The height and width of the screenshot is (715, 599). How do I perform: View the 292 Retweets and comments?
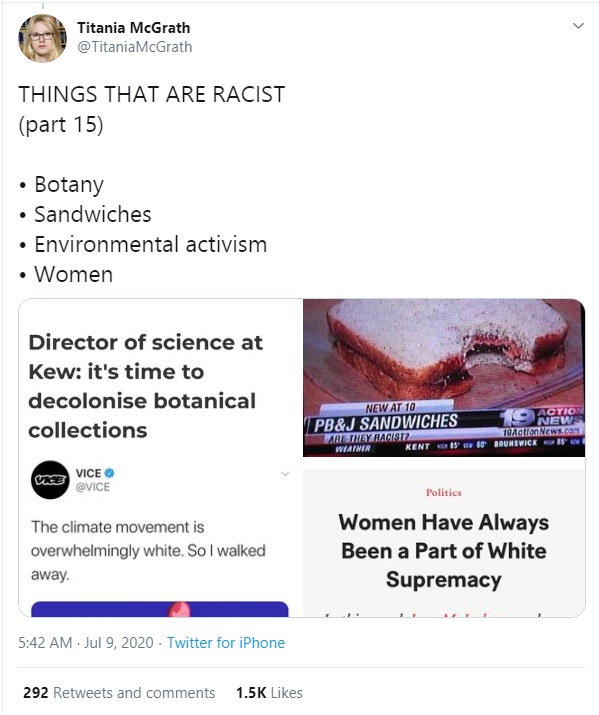[119, 693]
